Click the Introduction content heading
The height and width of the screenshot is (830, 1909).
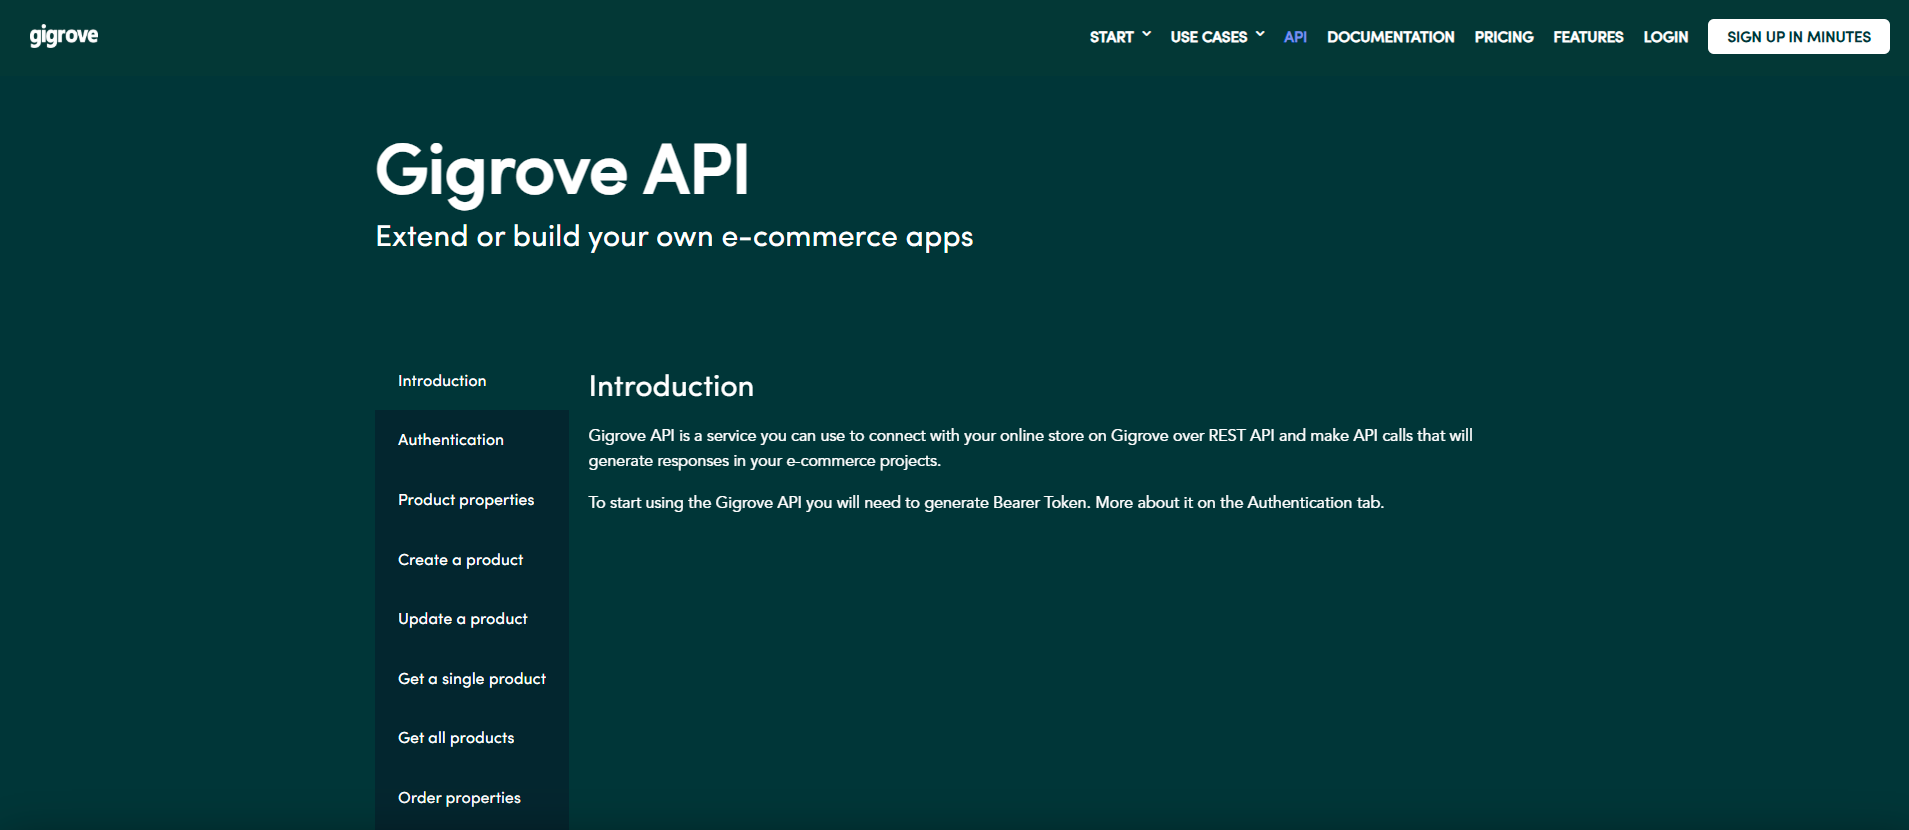[x=671, y=386]
